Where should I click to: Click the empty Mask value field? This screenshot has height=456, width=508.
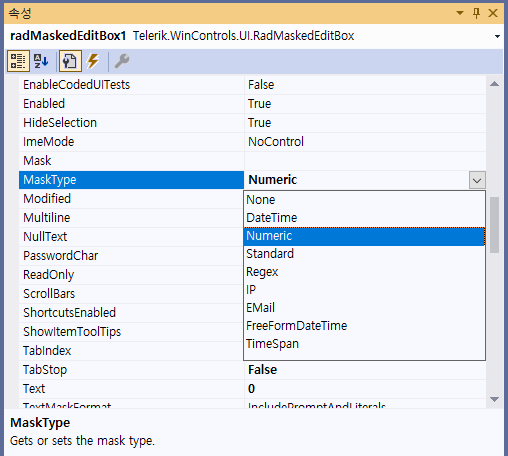[365, 161]
